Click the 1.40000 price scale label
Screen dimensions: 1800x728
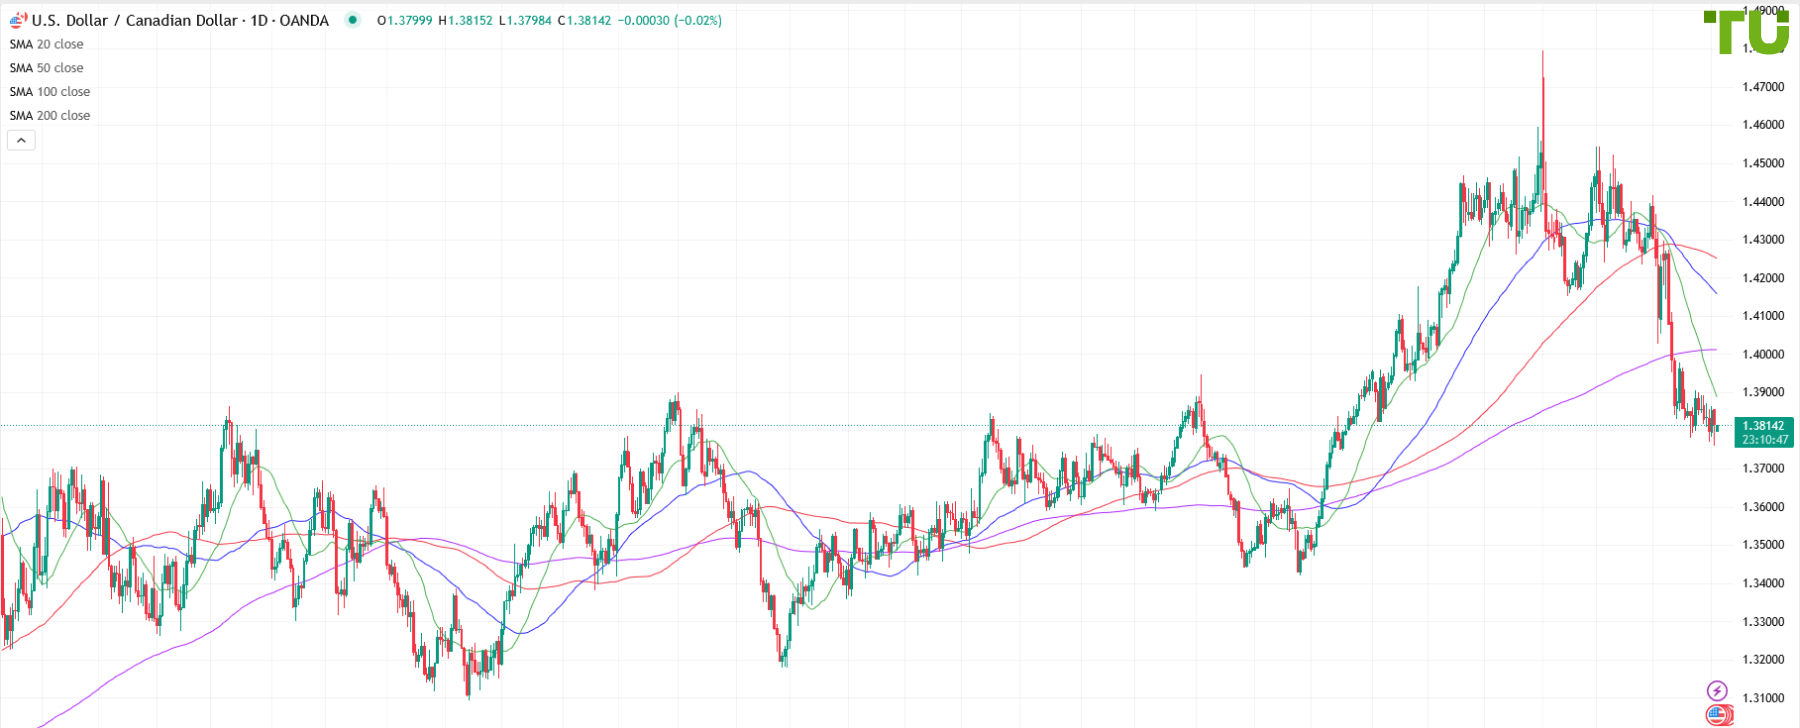(1763, 355)
